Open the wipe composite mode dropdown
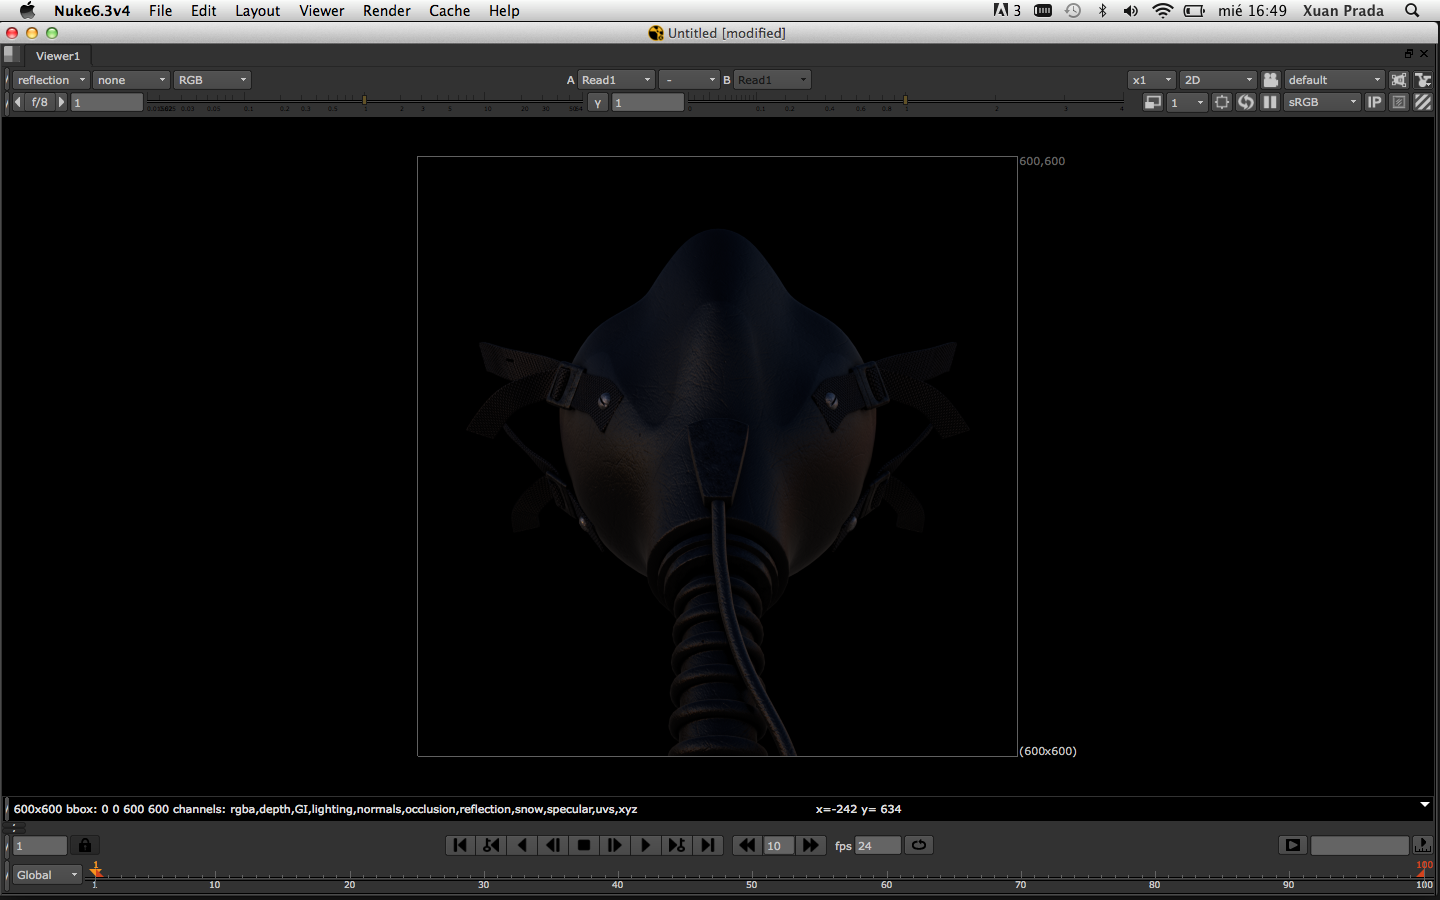The image size is (1440, 900). pos(689,80)
